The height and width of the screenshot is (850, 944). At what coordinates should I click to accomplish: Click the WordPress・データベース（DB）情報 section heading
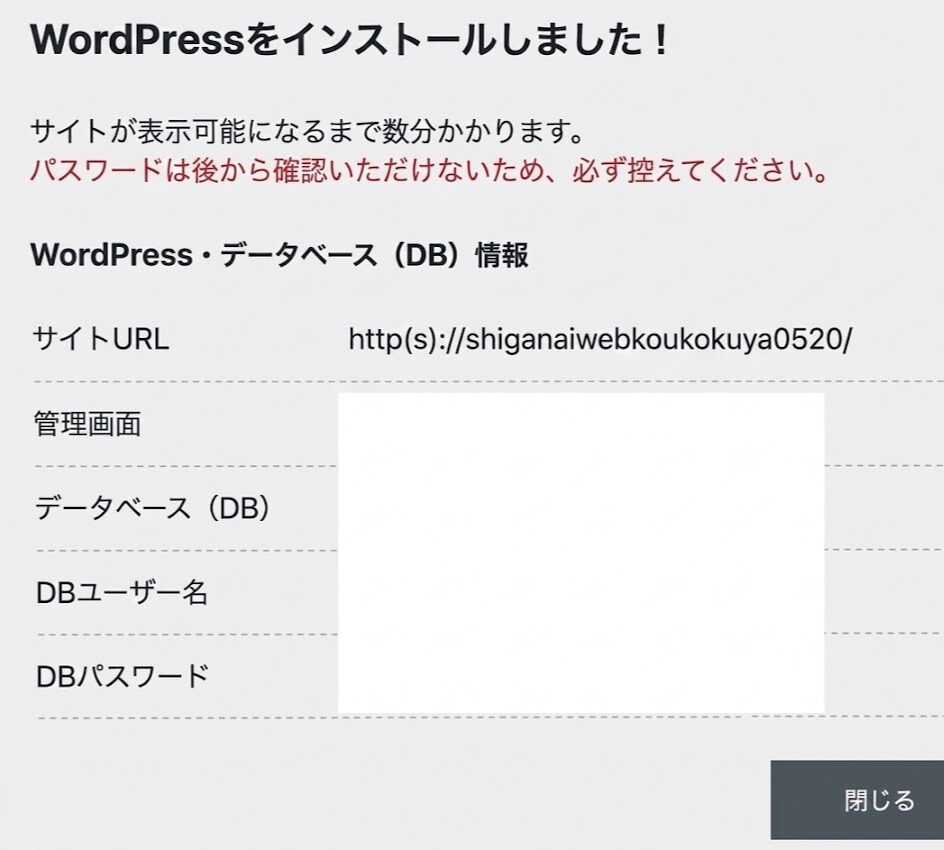(x=279, y=255)
